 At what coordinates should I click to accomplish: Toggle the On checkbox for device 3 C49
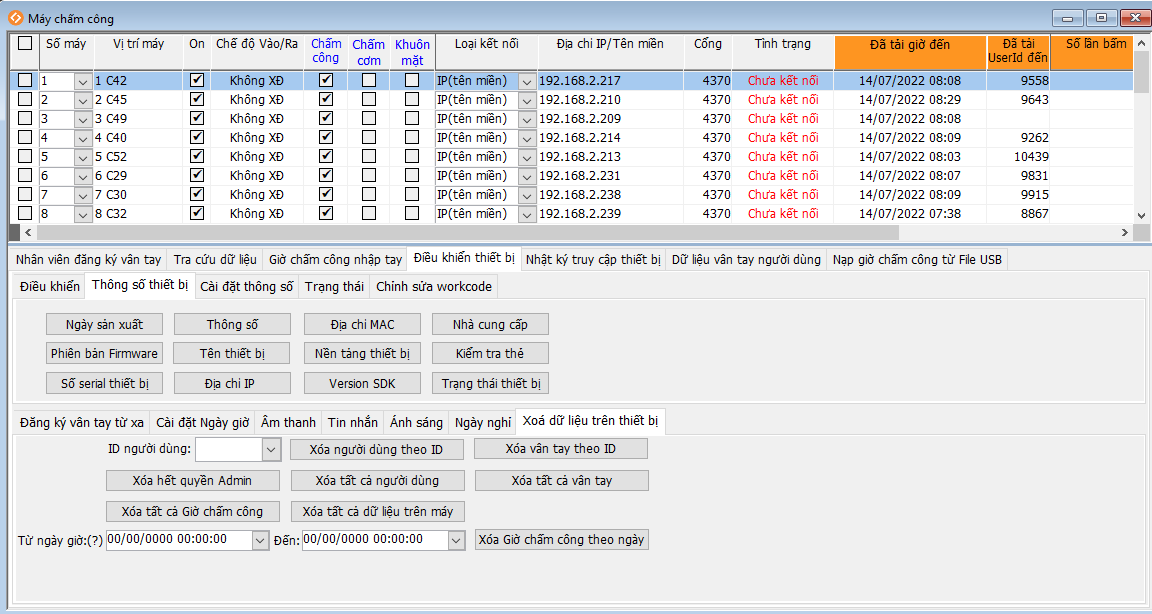197,118
